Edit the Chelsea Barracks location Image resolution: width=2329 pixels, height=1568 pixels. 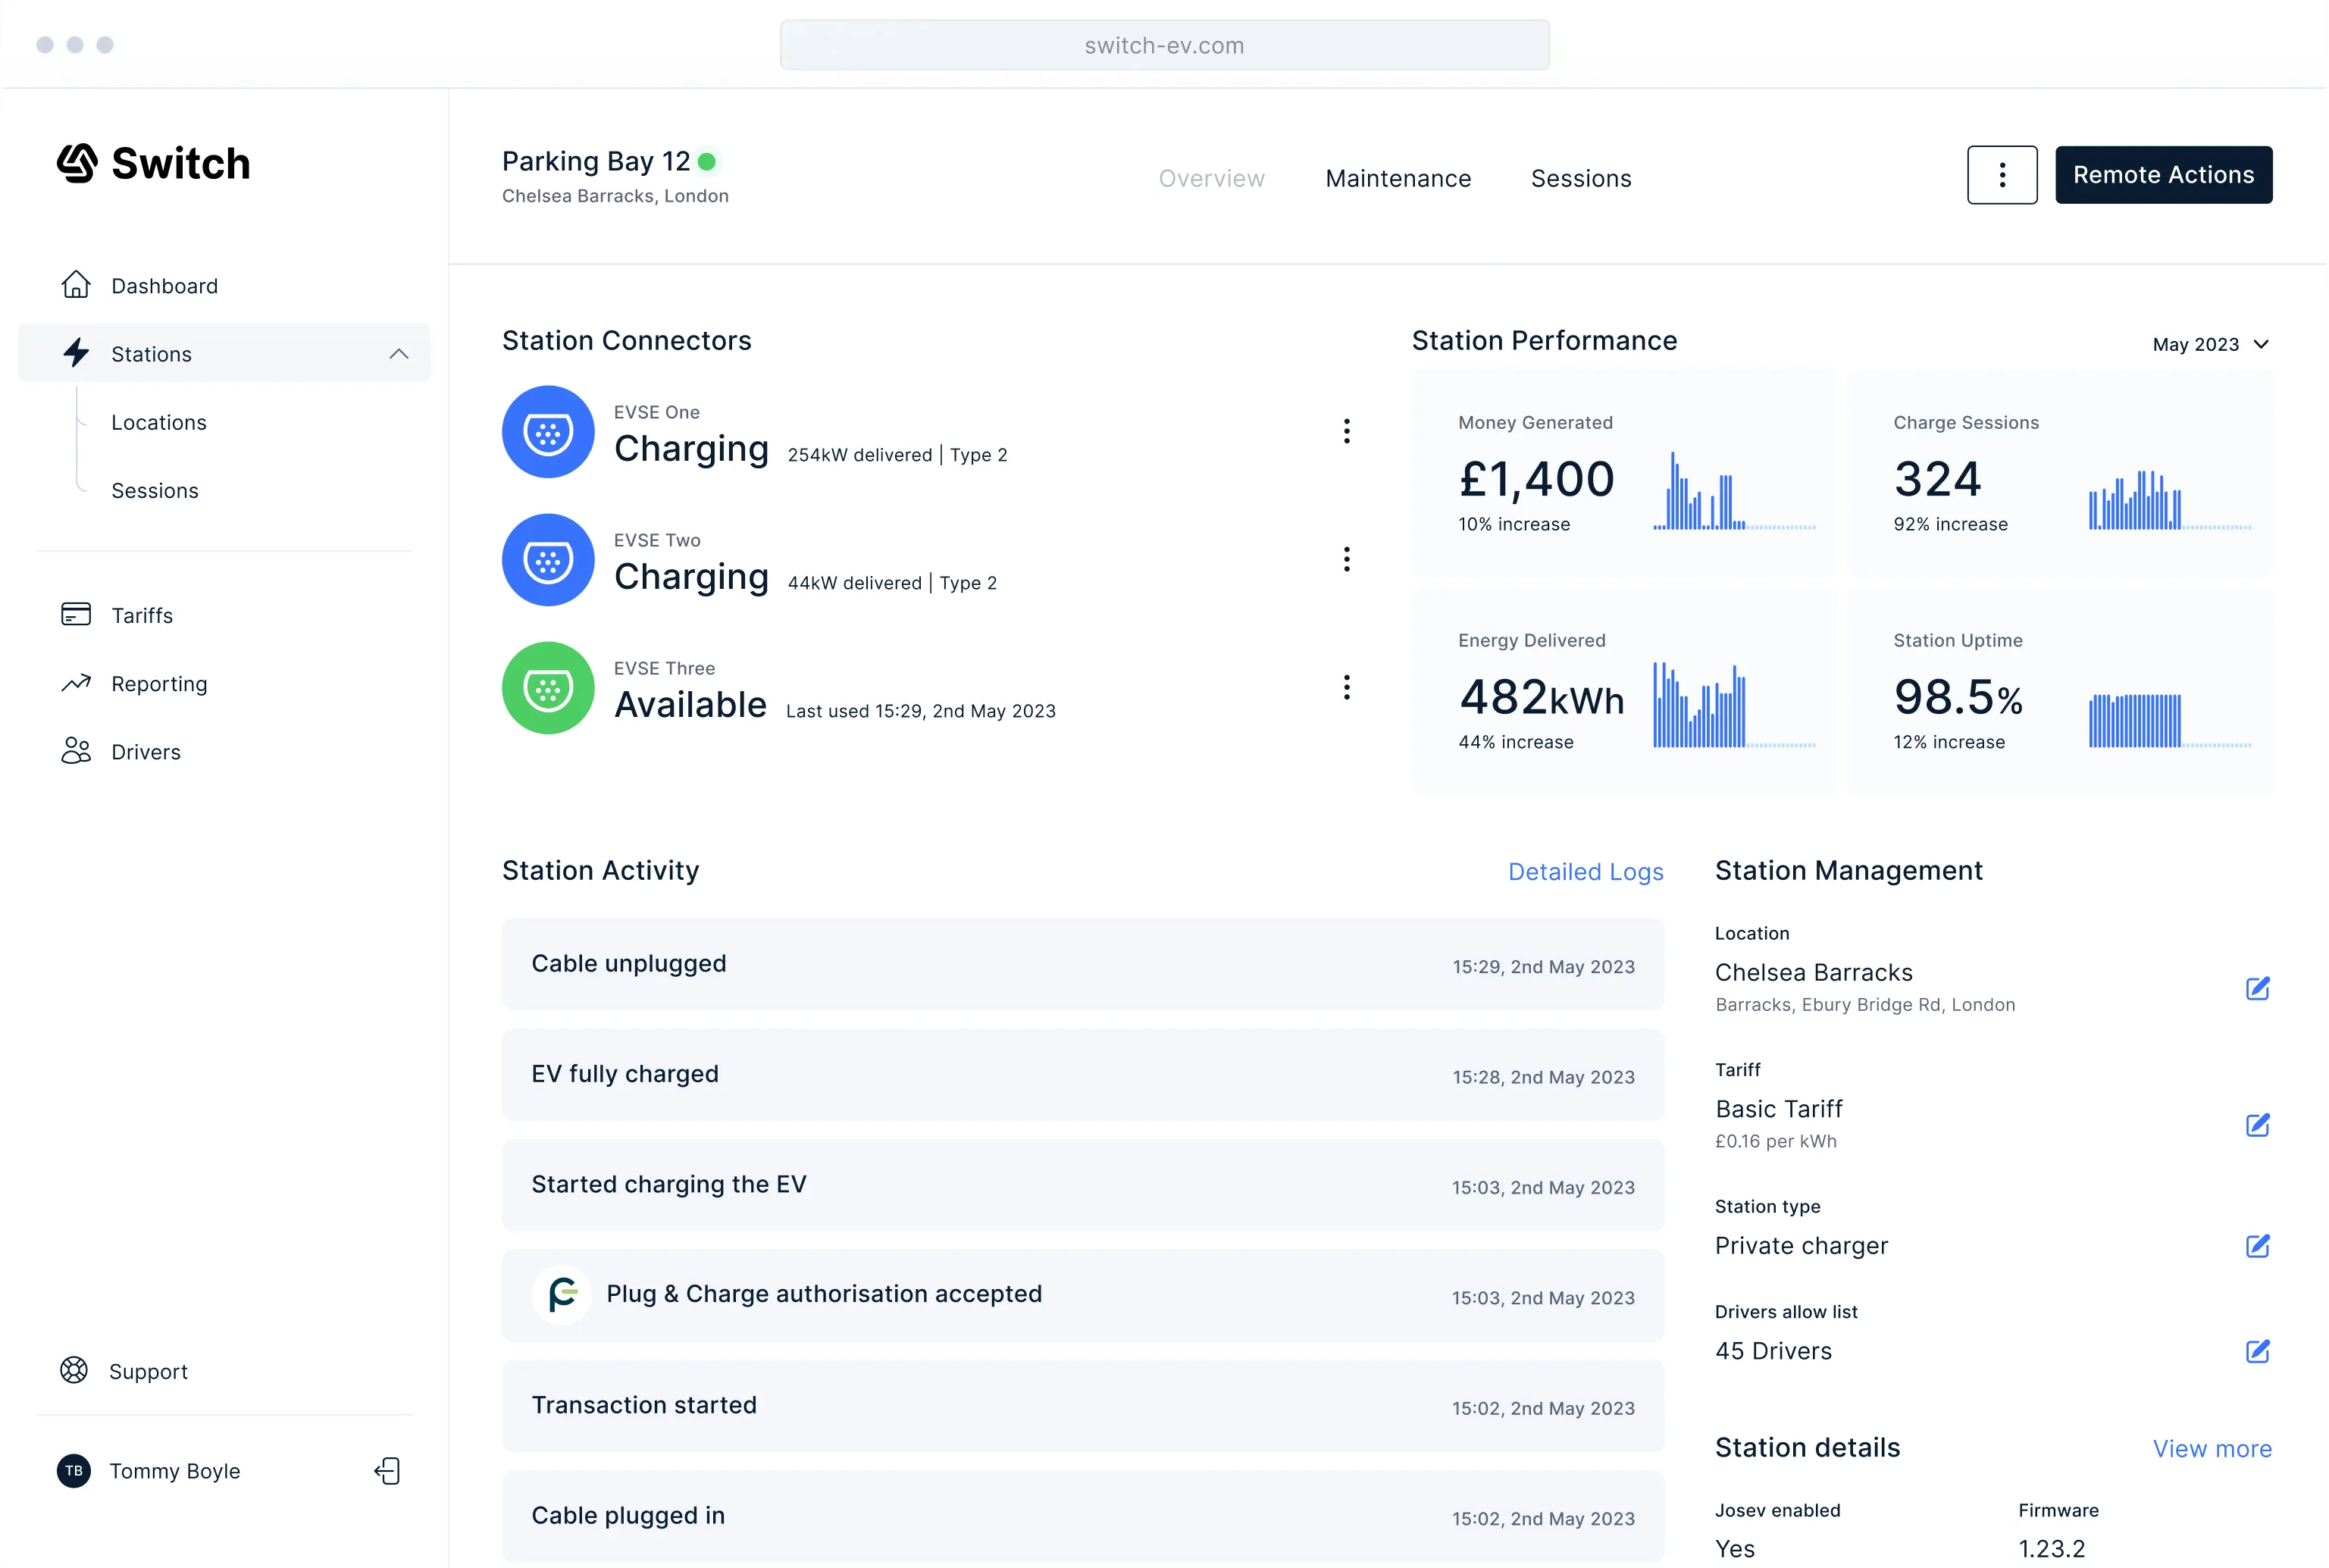pos(2256,988)
